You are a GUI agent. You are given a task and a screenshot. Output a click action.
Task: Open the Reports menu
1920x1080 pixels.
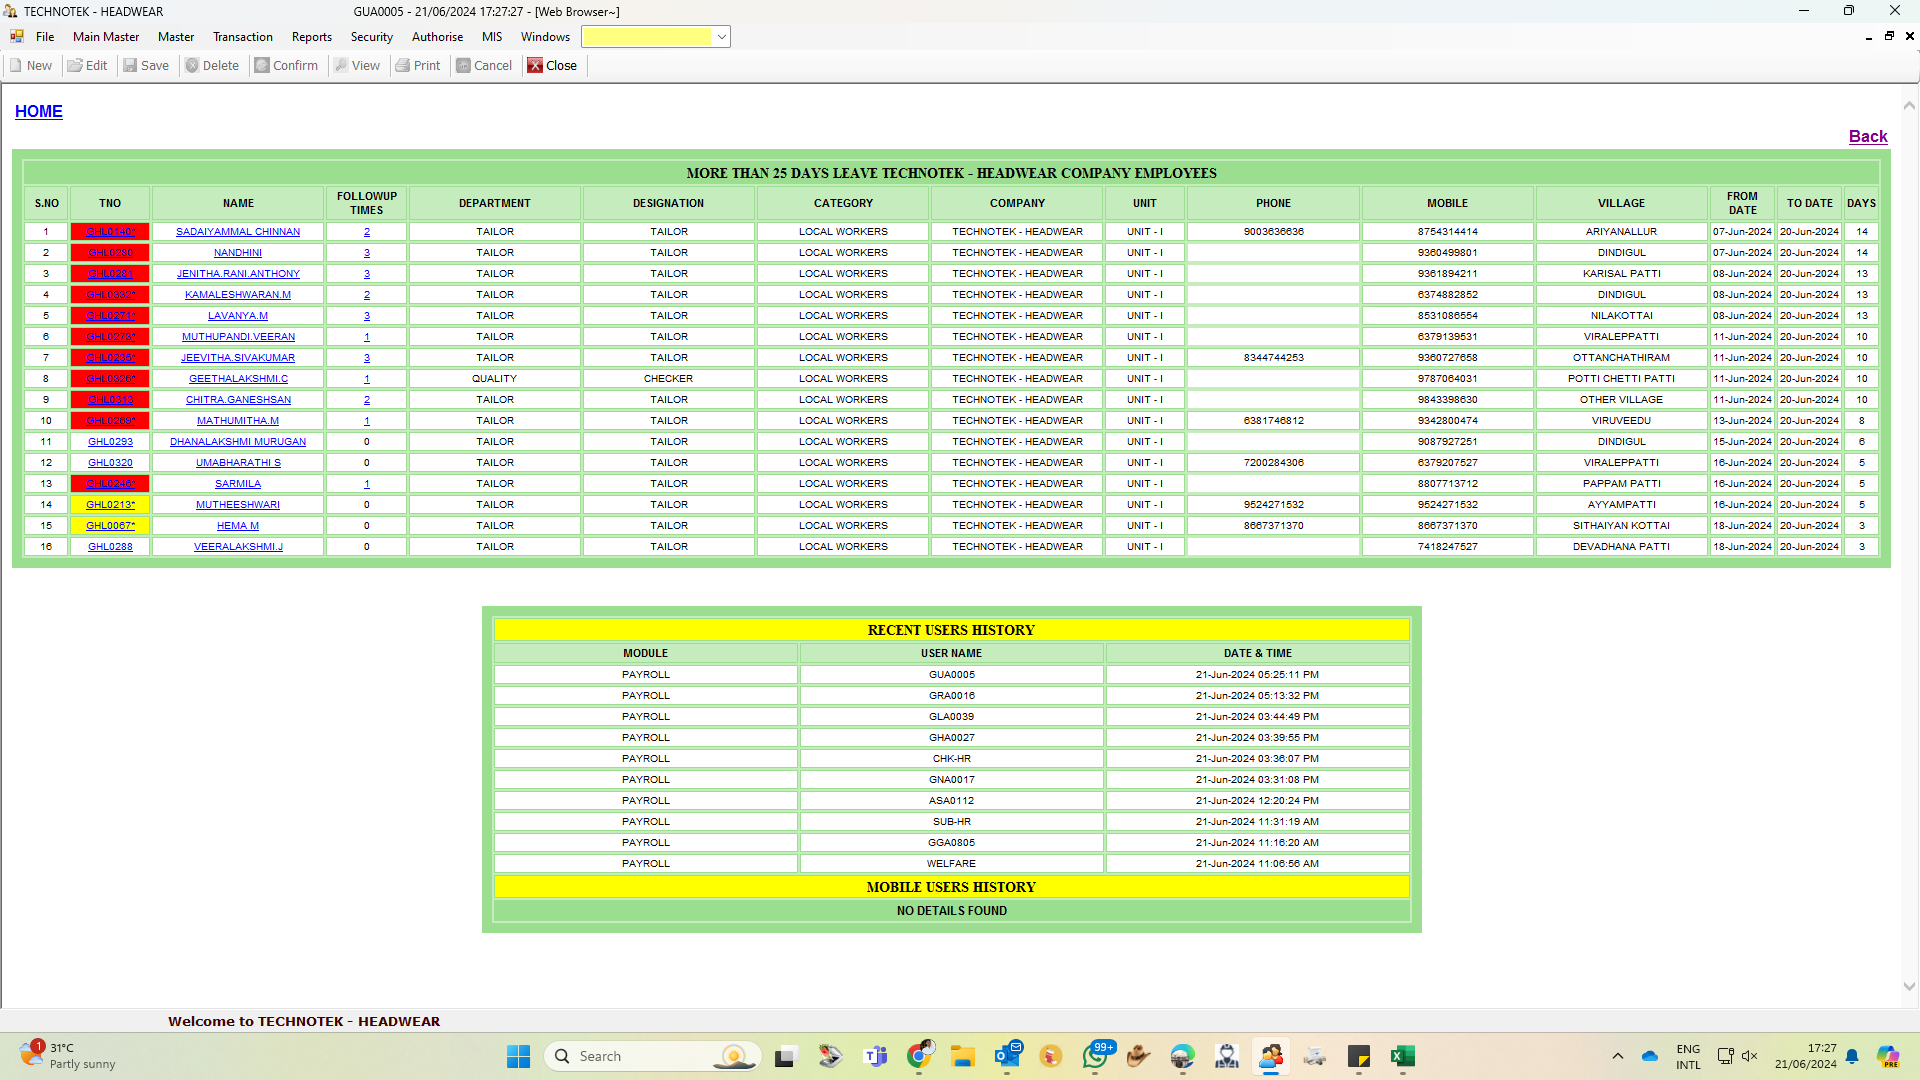[x=311, y=37]
